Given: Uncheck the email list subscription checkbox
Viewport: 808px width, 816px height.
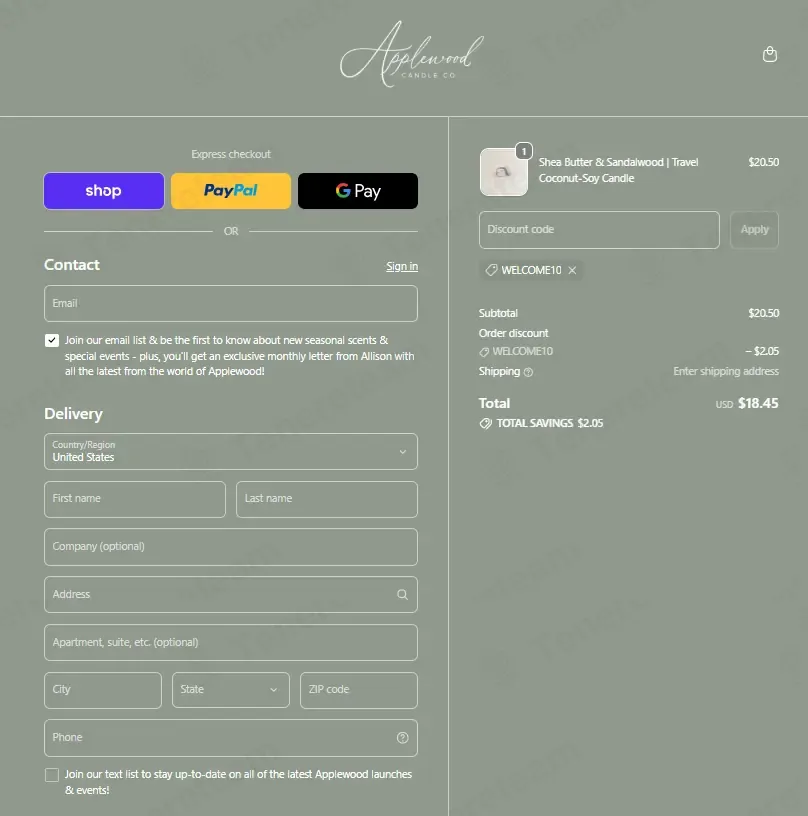Looking at the screenshot, I should pos(52,340).
